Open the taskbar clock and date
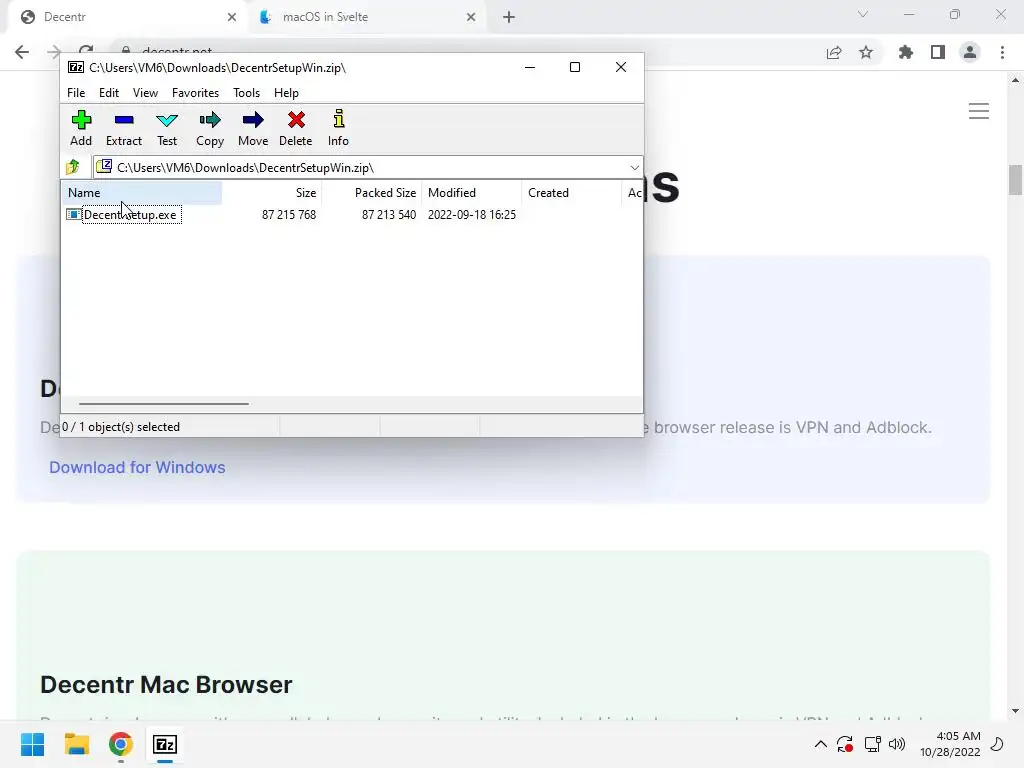1024x768 pixels. [950, 744]
